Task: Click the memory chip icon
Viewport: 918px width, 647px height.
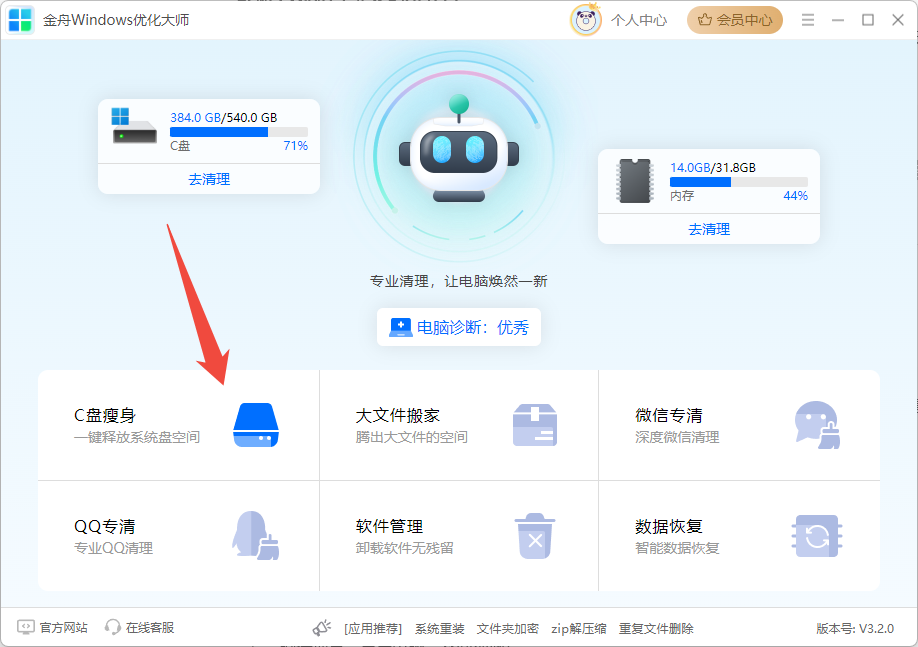Action: [635, 181]
